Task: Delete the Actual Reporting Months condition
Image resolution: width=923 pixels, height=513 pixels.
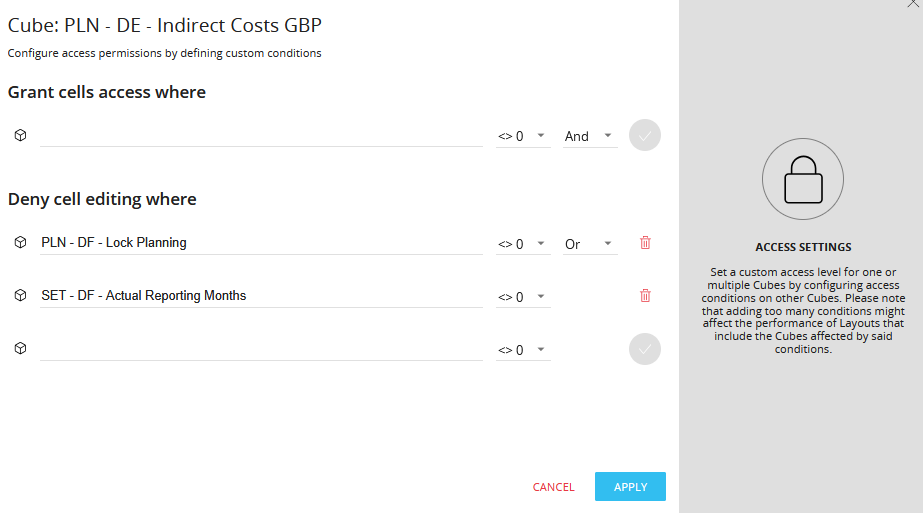Action: tap(645, 295)
